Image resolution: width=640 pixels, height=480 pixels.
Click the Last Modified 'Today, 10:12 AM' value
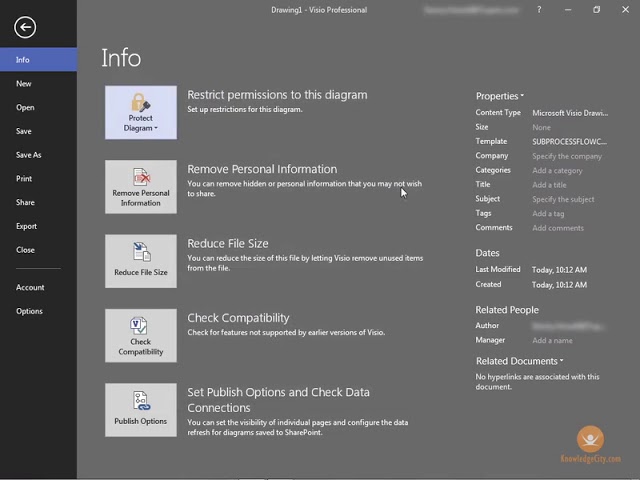[x=559, y=270]
